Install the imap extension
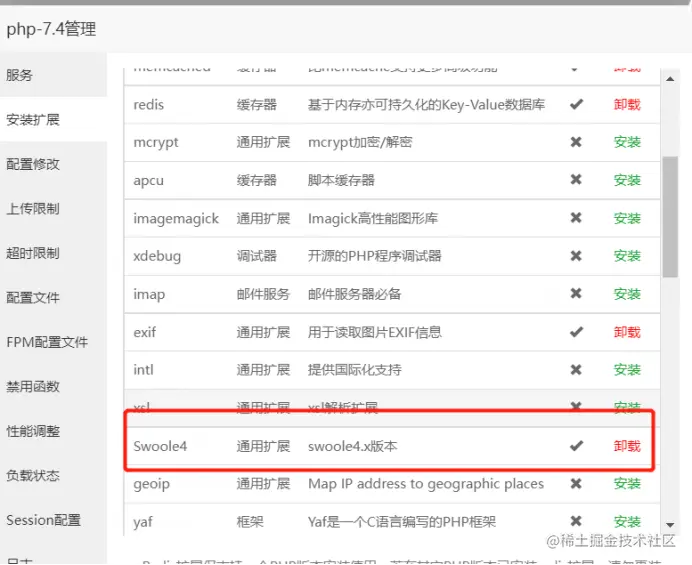This screenshot has width=692, height=565. click(x=627, y=294)
